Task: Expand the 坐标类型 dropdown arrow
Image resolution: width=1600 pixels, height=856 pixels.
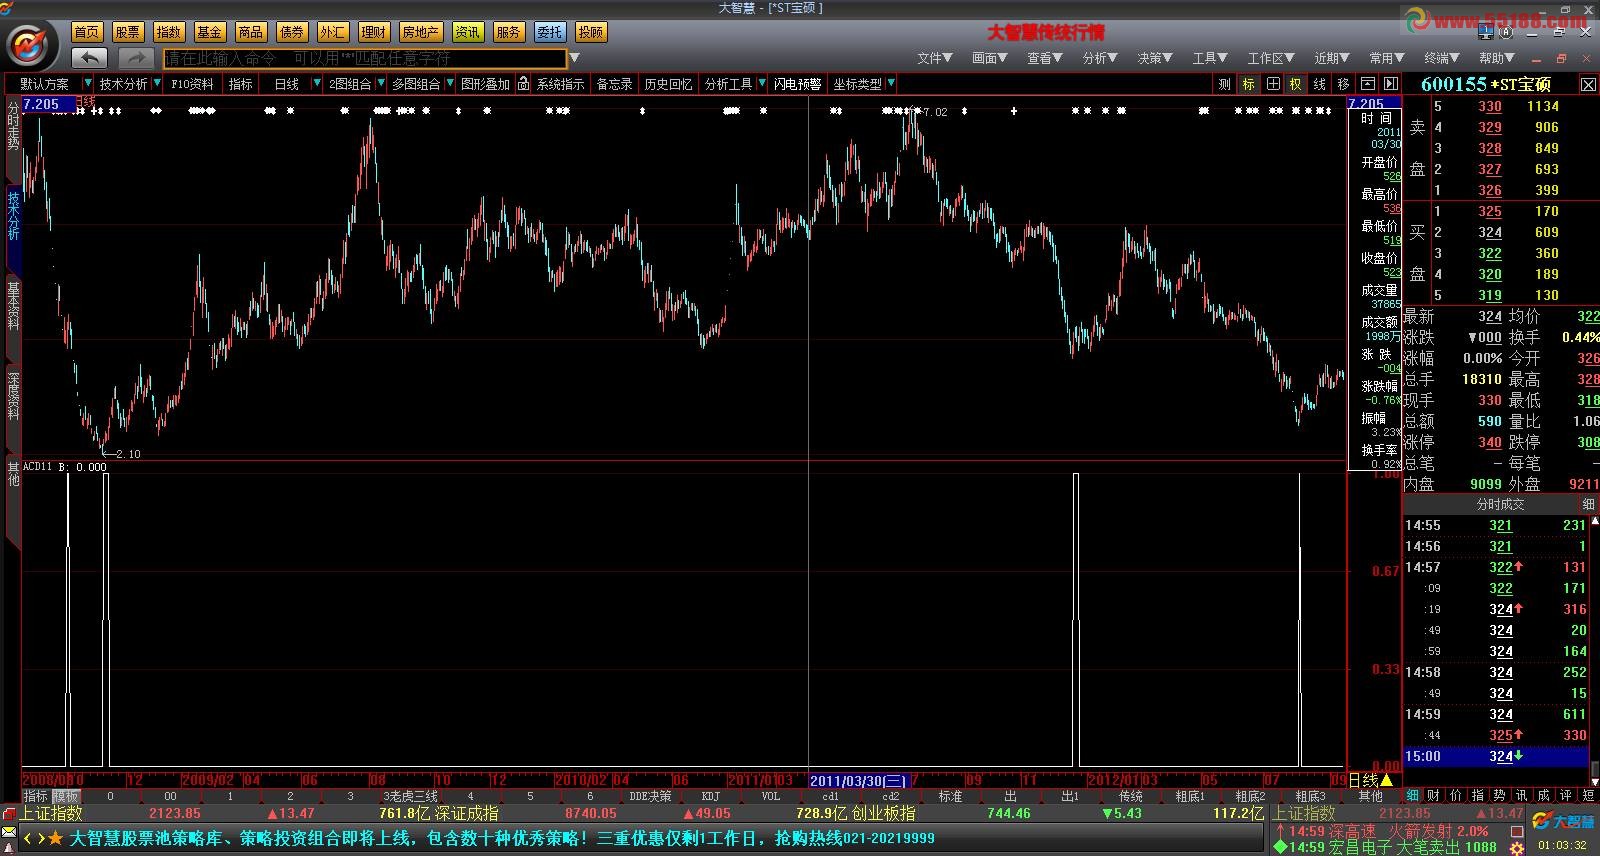Action: pyautogui.click(x=891, y=84)
